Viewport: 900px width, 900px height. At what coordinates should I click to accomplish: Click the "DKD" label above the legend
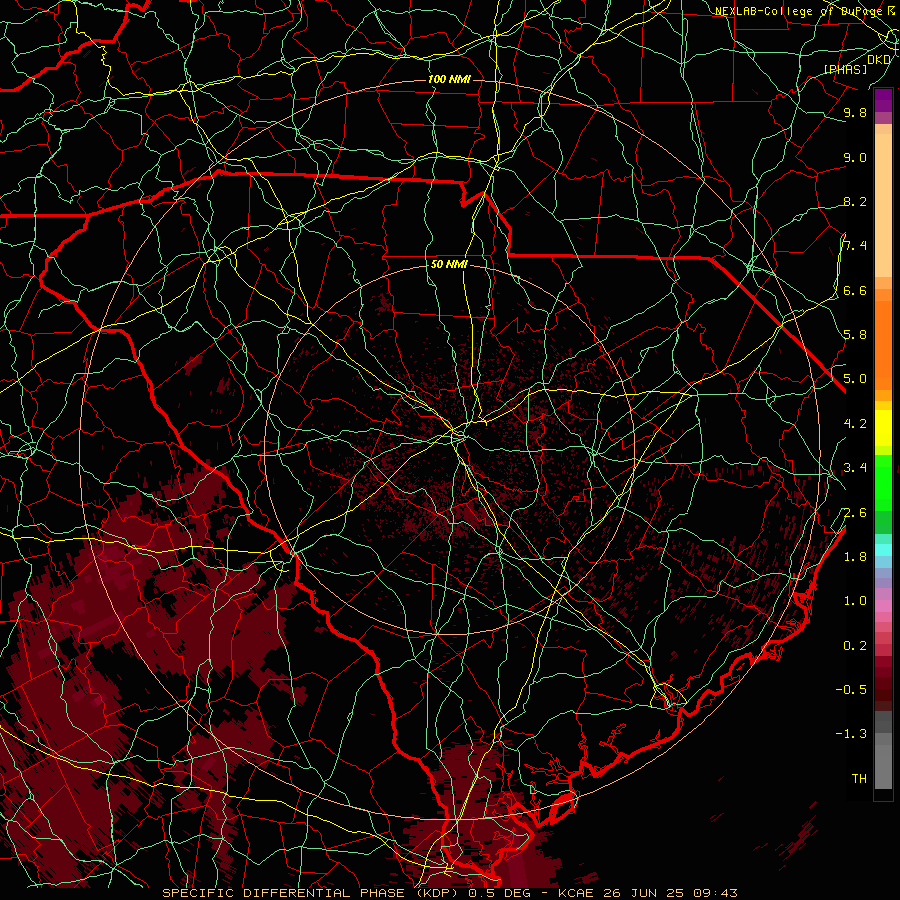pos(879,59)
